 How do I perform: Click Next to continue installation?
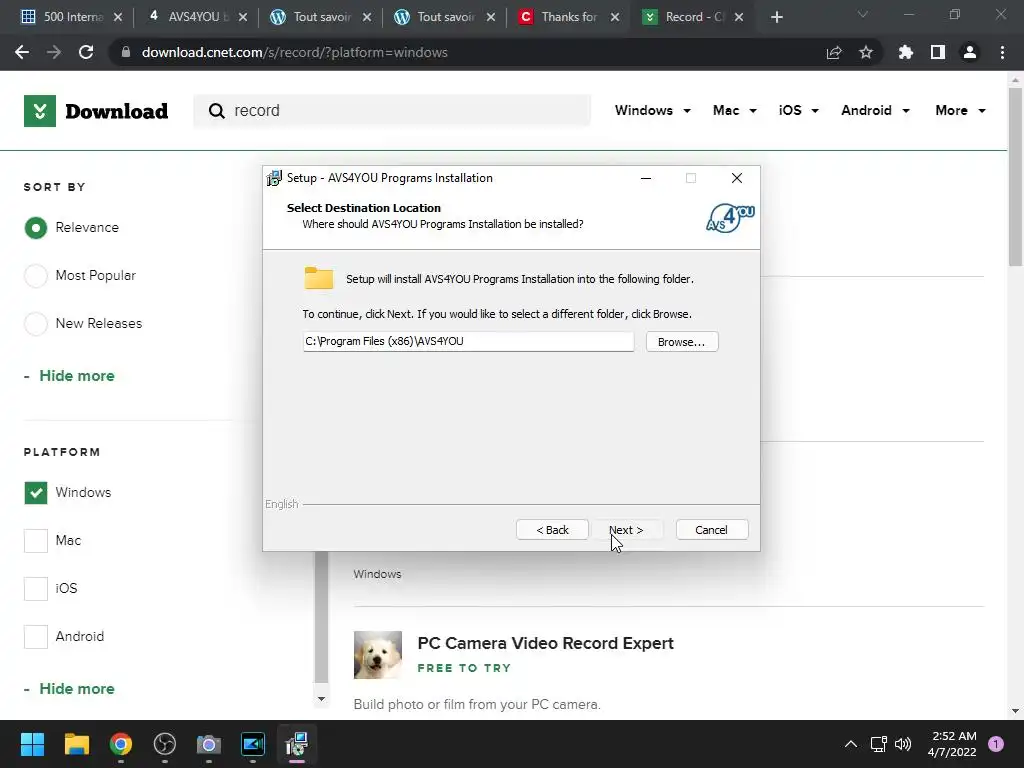coord(626,530)
